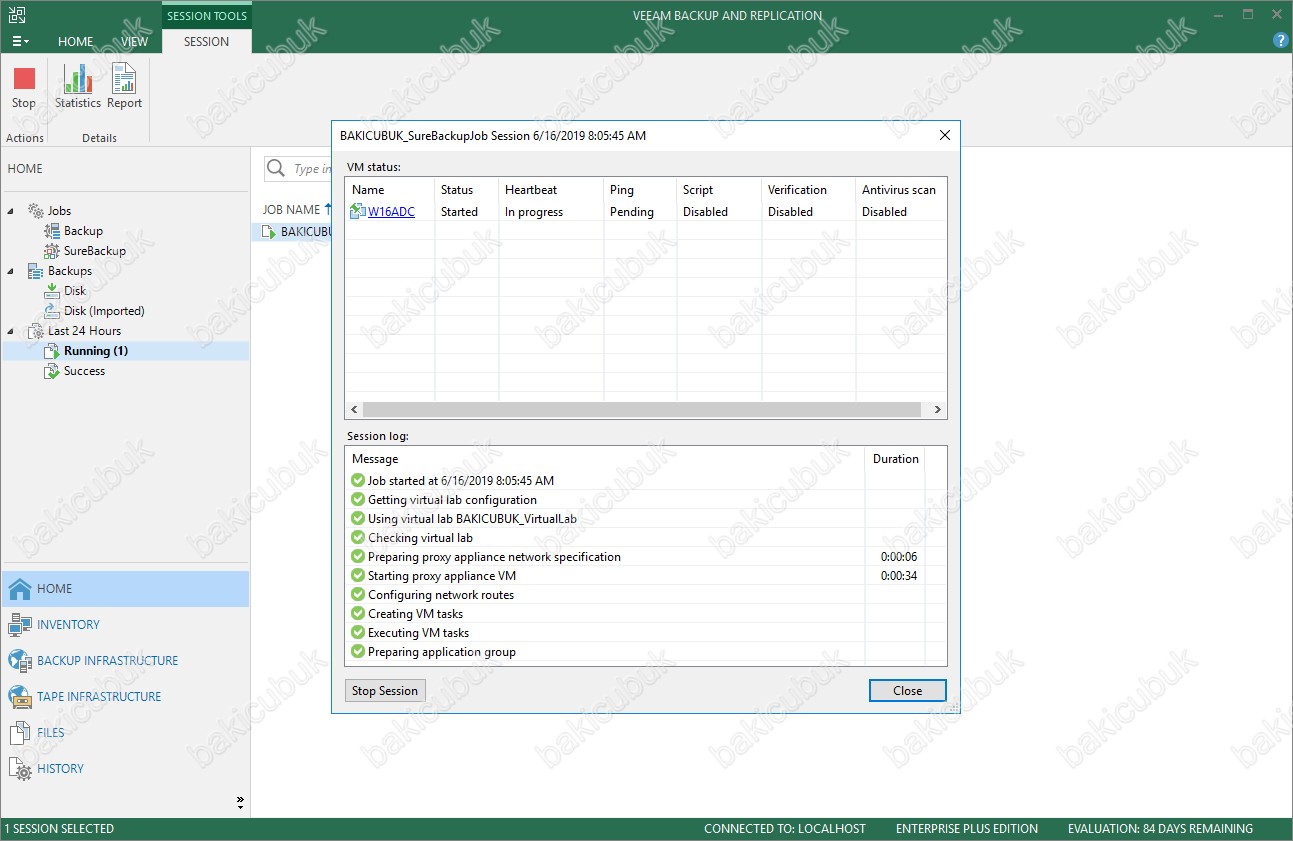Open the W16ADC VM link
1293x841 pixels.
391,212
